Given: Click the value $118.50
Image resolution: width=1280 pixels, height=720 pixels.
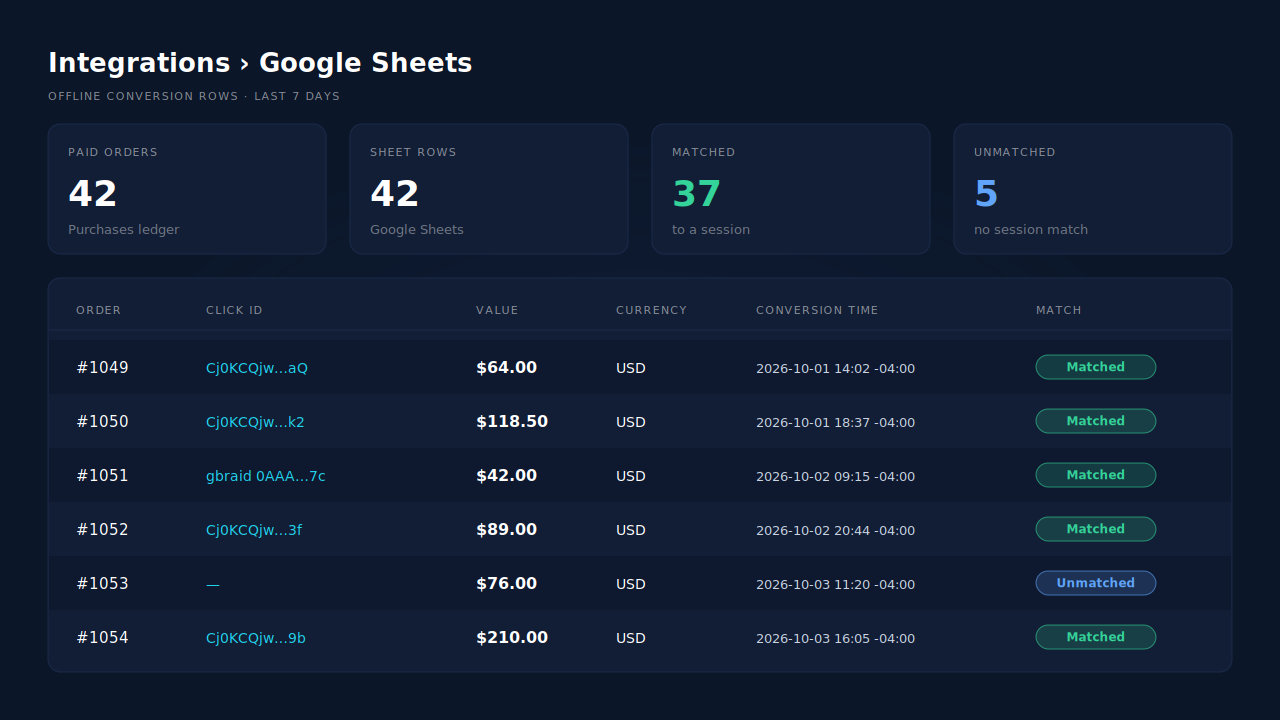Looking at the screenshot, I should (512, 421).
